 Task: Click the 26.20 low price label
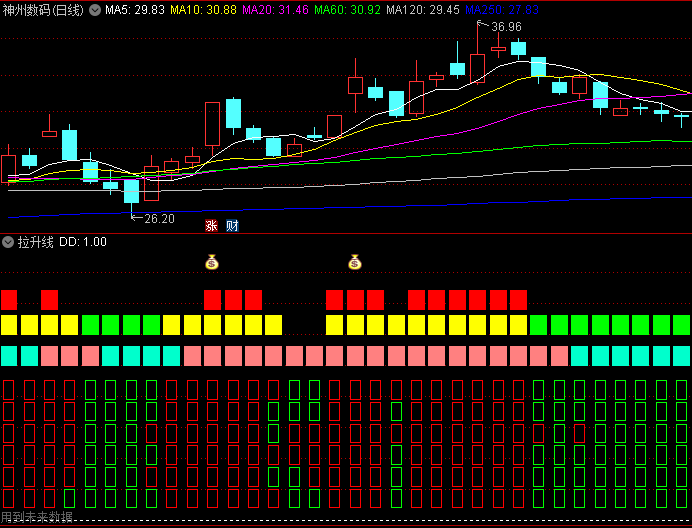point(159,219)
